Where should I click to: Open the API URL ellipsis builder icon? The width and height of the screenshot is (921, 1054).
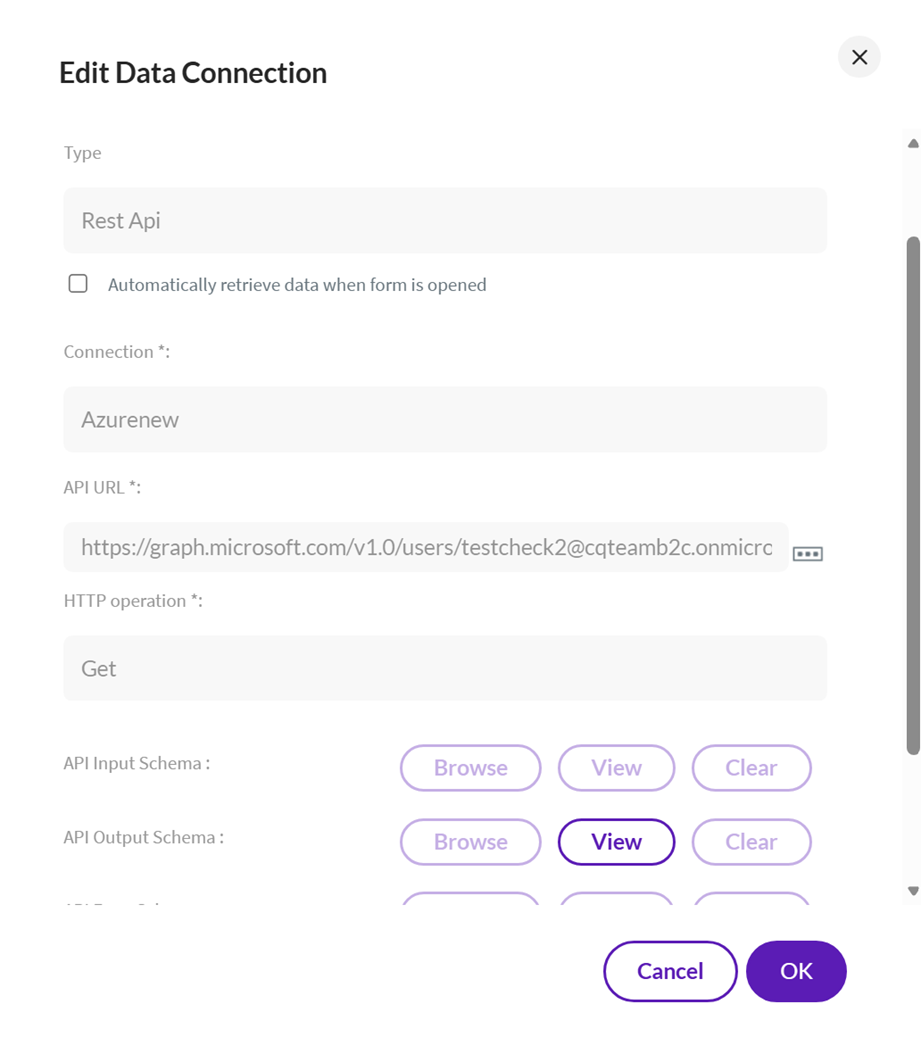807,553
